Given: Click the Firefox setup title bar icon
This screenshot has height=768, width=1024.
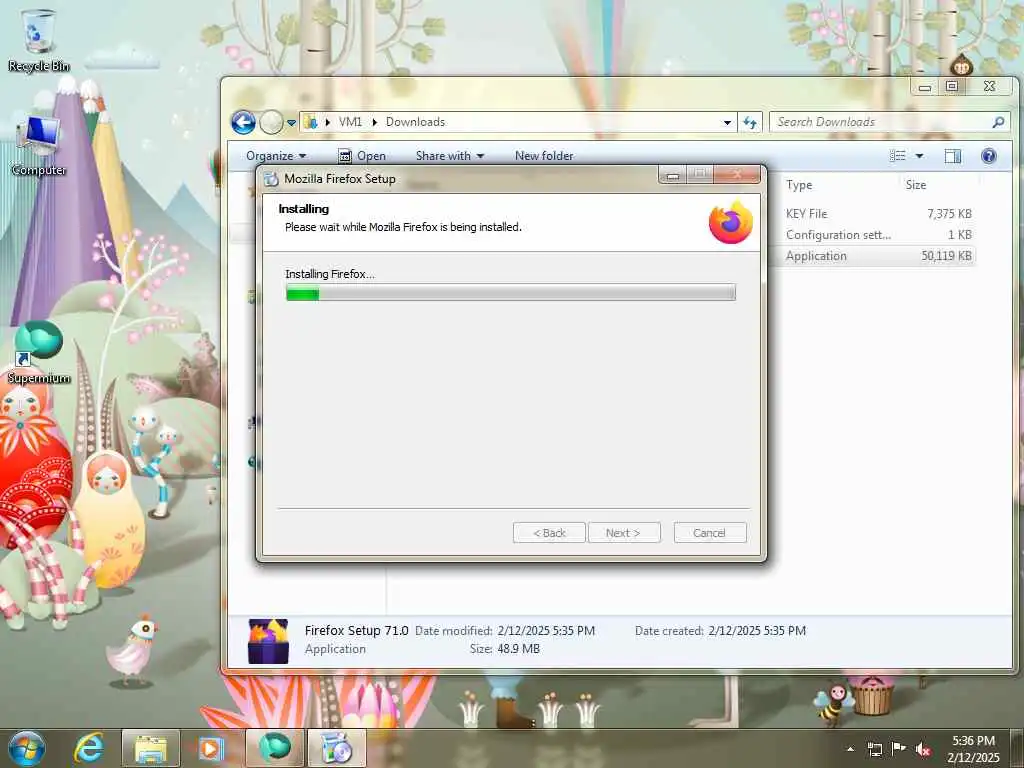Looking at the screenshot, I should tap(271, 179).
